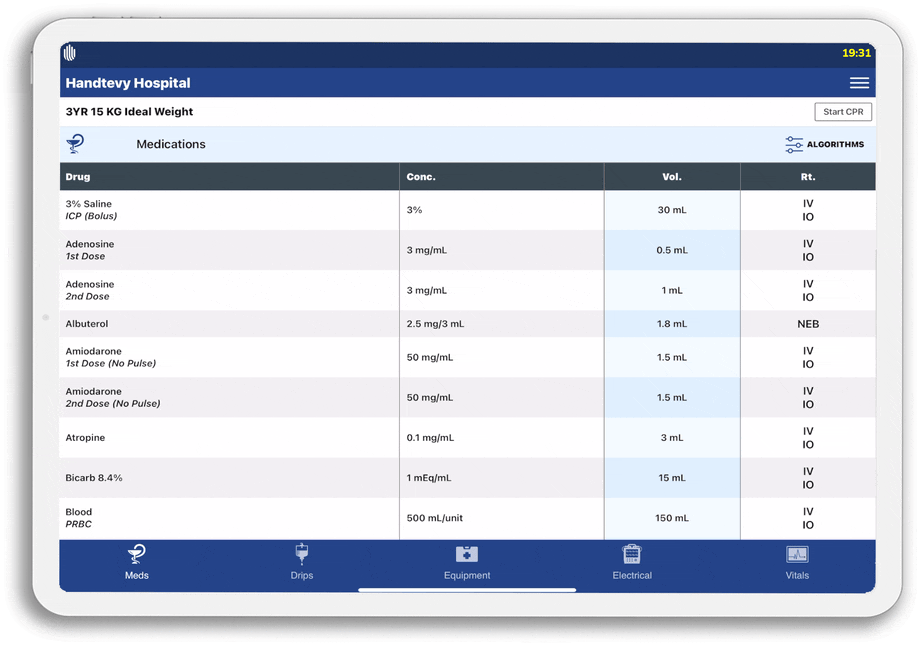This screenshot has height=645, width=920.
Task: Click the Handtevy shield logo icon
Action: pos(70,53)
